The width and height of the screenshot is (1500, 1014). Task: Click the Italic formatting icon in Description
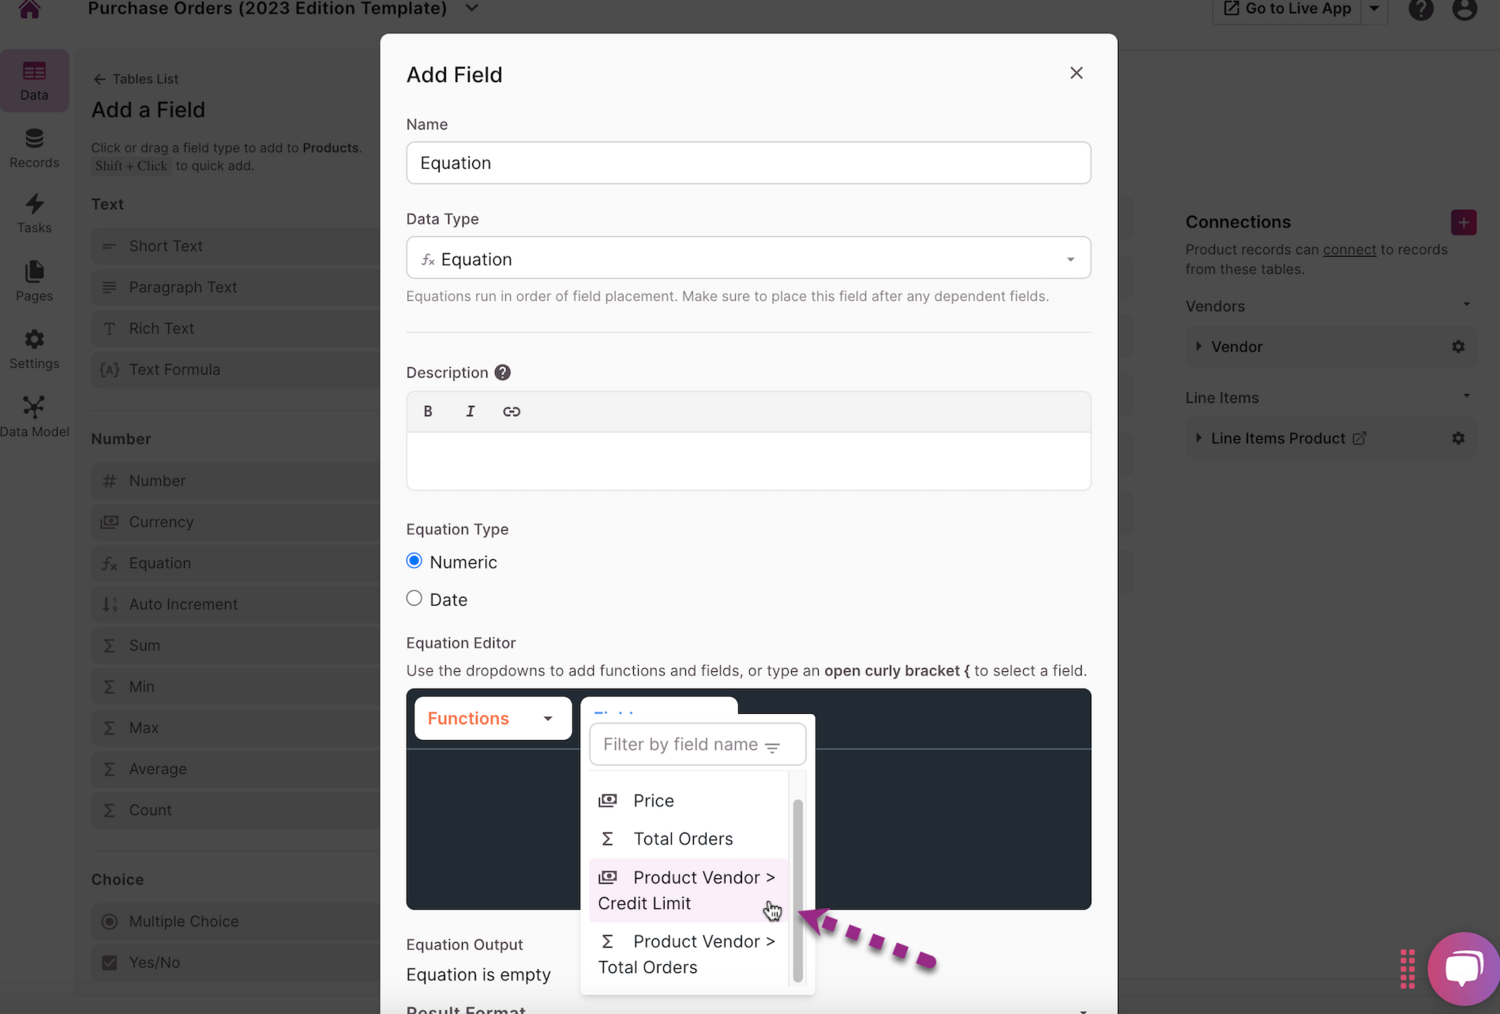tap(470, 411)
